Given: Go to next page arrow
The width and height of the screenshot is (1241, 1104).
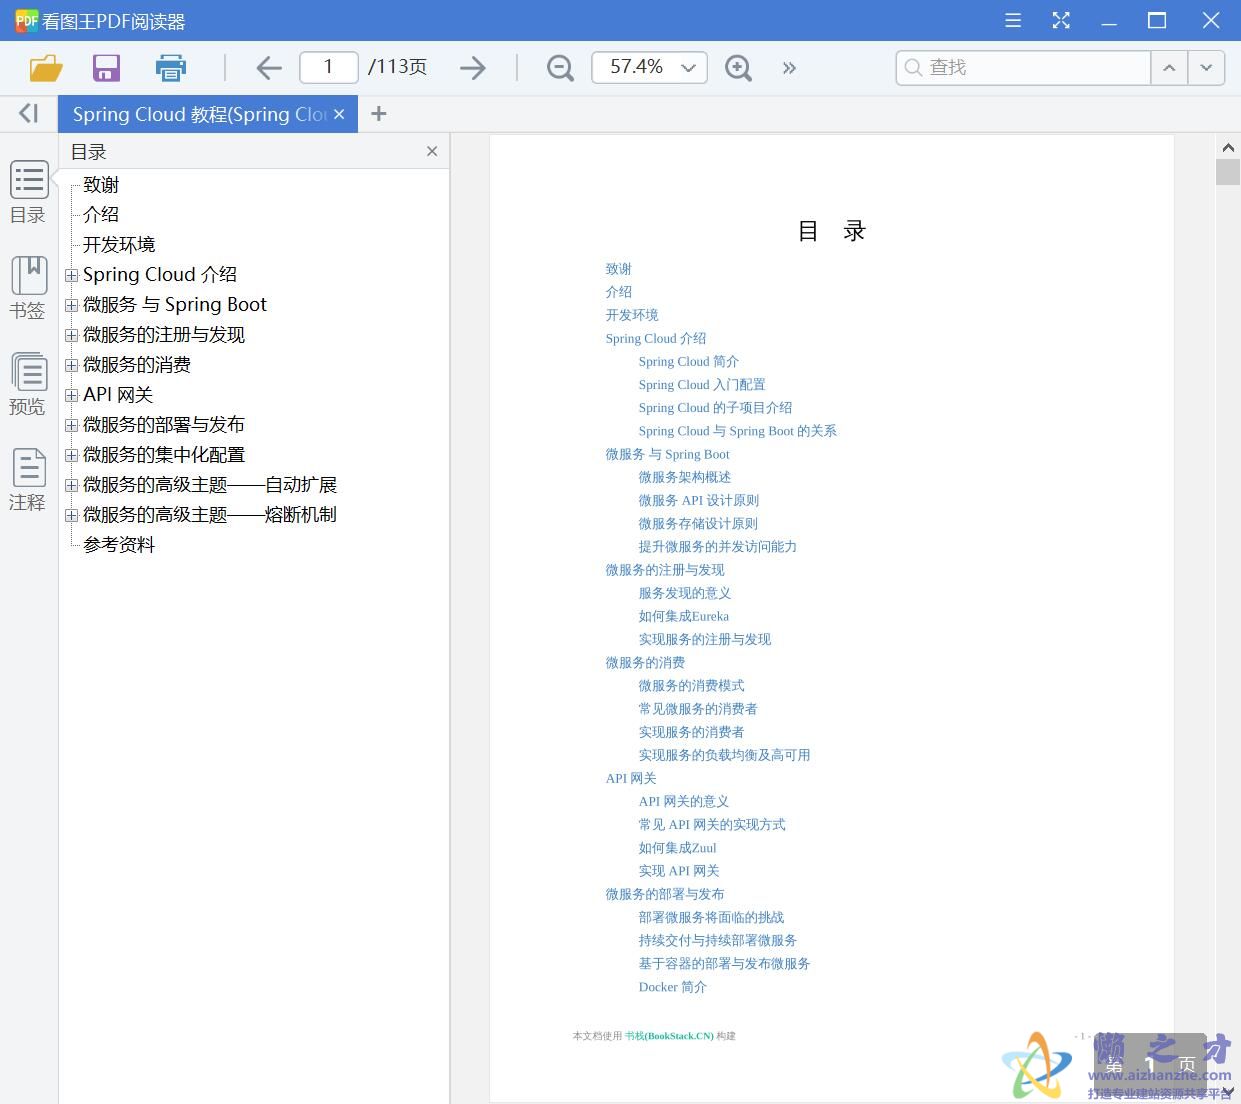Looking at the screenshot, I should (472, 68).
